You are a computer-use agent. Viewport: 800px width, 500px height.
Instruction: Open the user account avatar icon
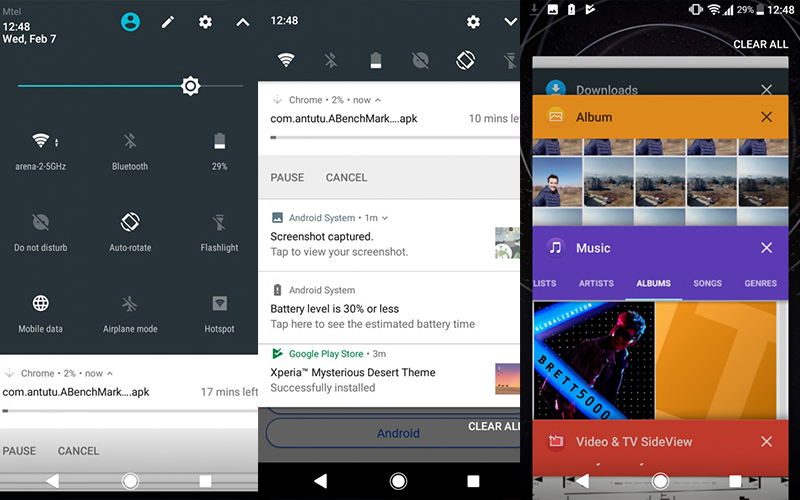point(131,22)
